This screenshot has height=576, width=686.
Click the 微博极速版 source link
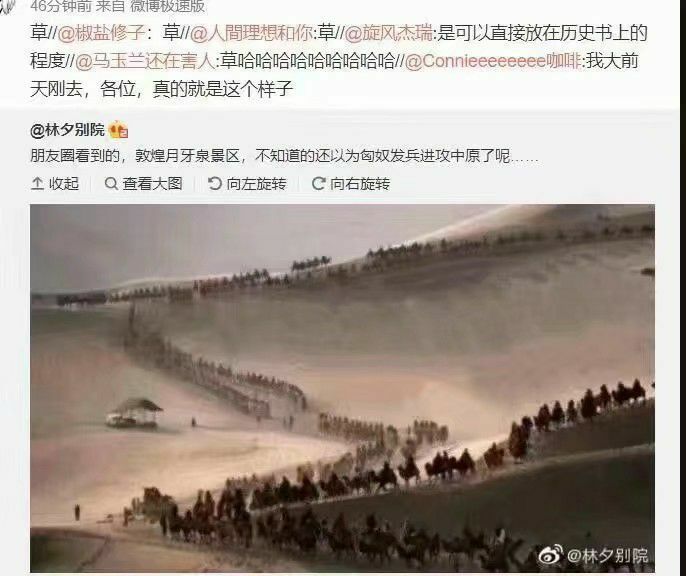click(x=168, y=6)
